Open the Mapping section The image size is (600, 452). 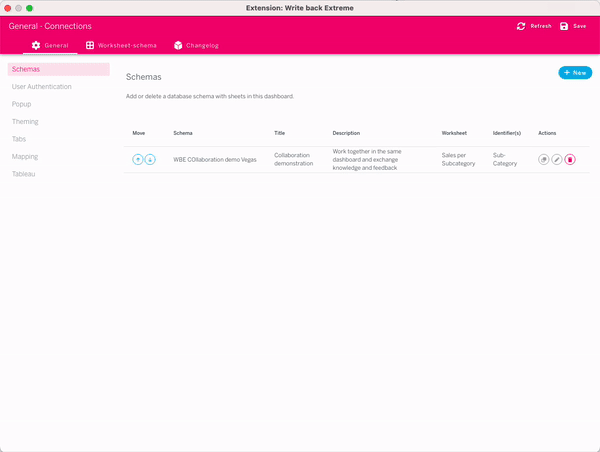[x=26, y=156]
